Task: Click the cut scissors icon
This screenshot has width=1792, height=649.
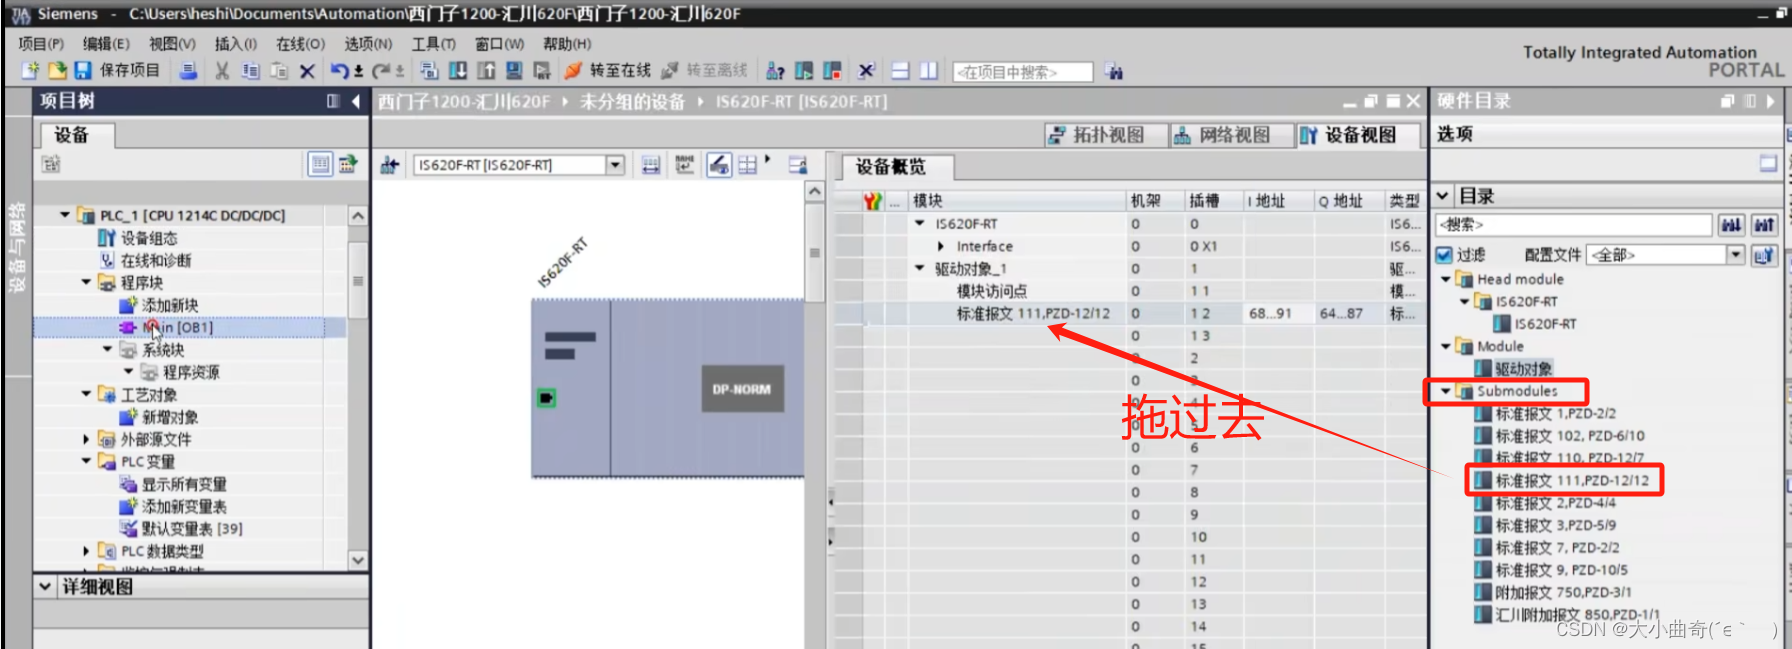Action: [222, 70]
